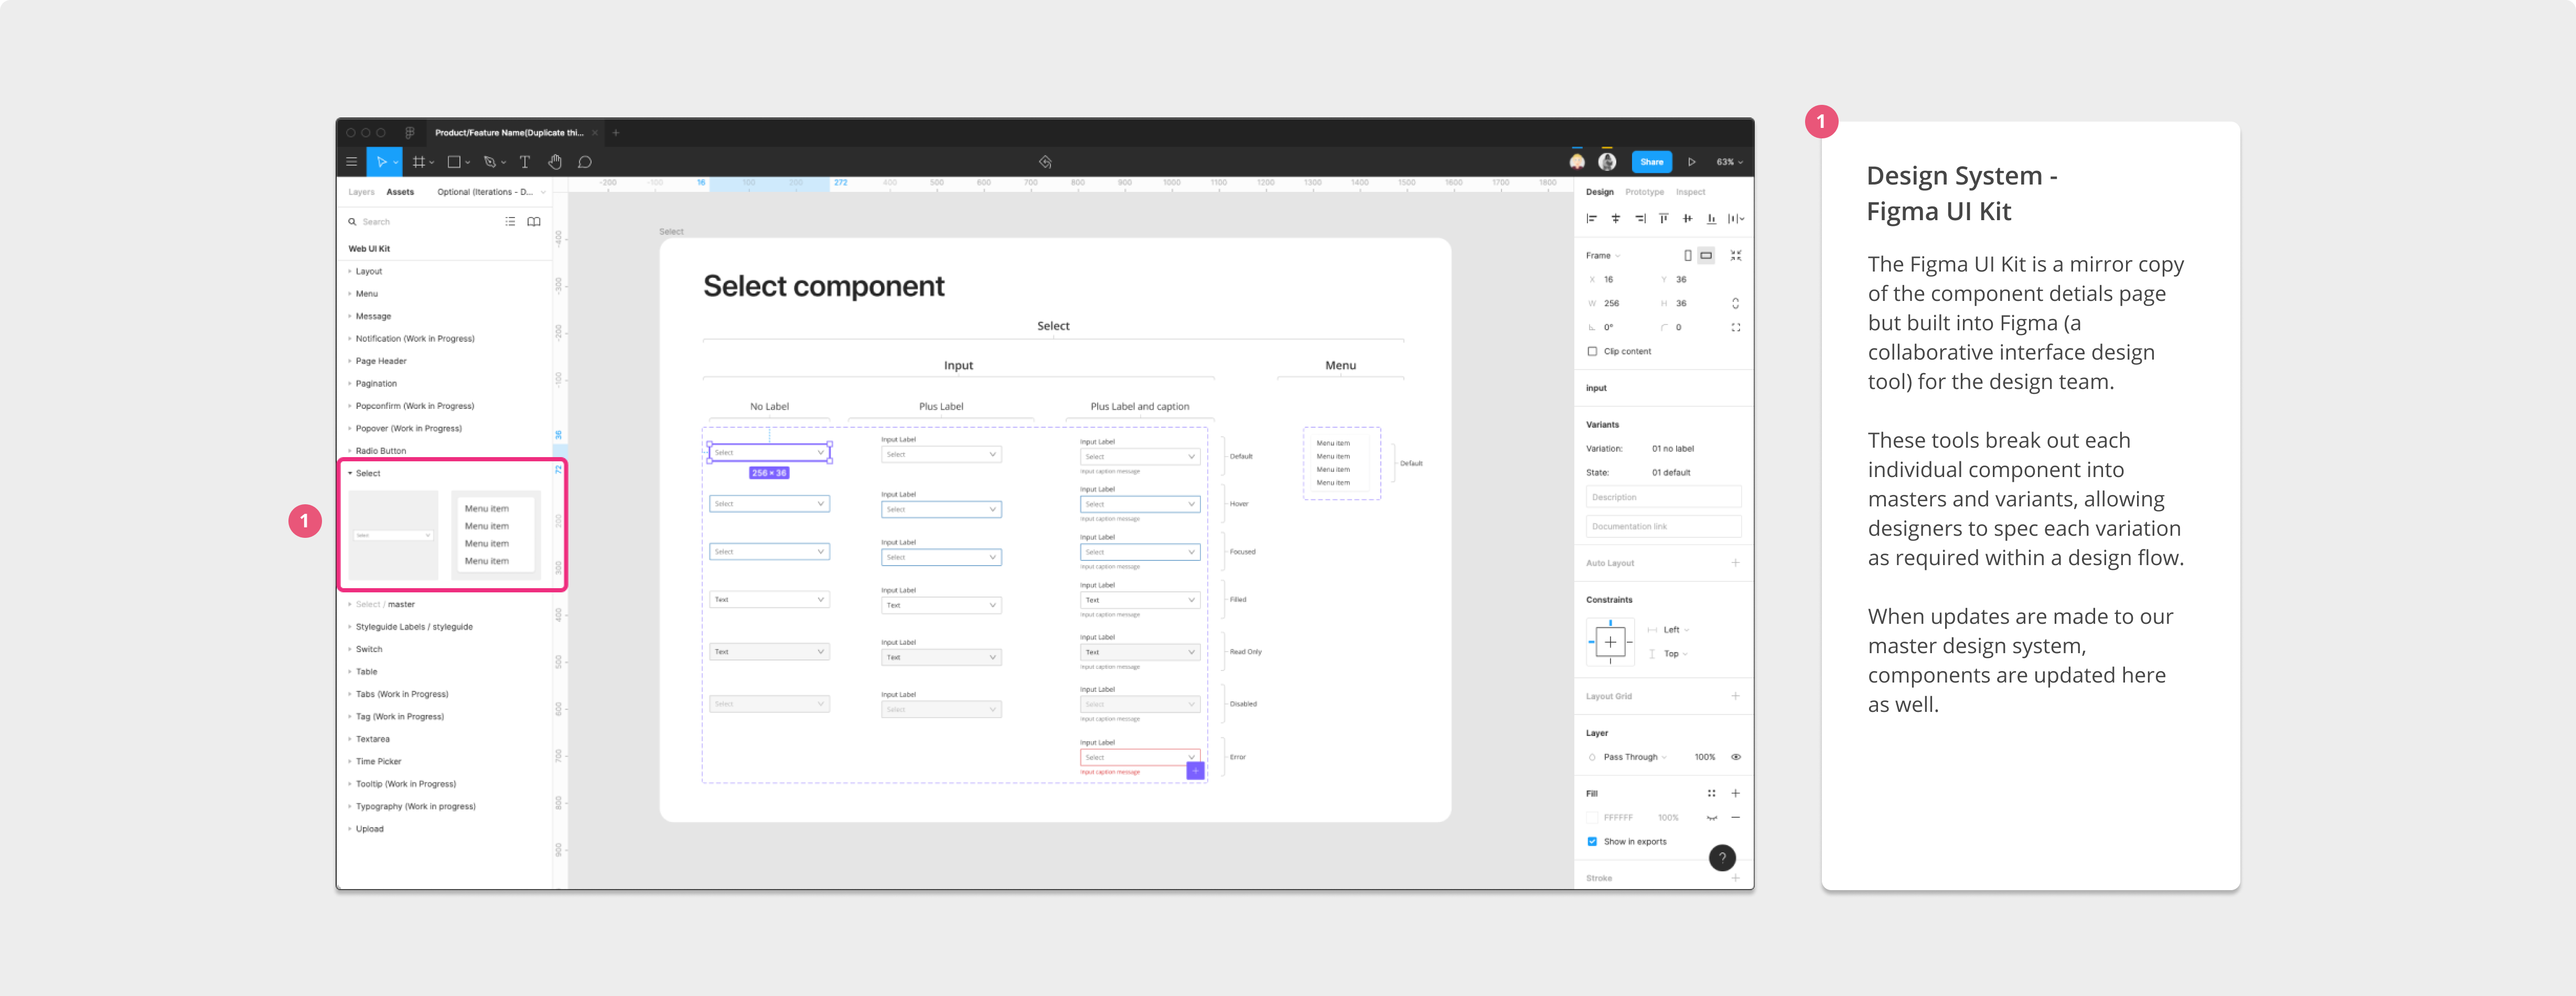Switch to the Layers tab
The width and height of the screenshot is (2576, 996).
[361, 192]
